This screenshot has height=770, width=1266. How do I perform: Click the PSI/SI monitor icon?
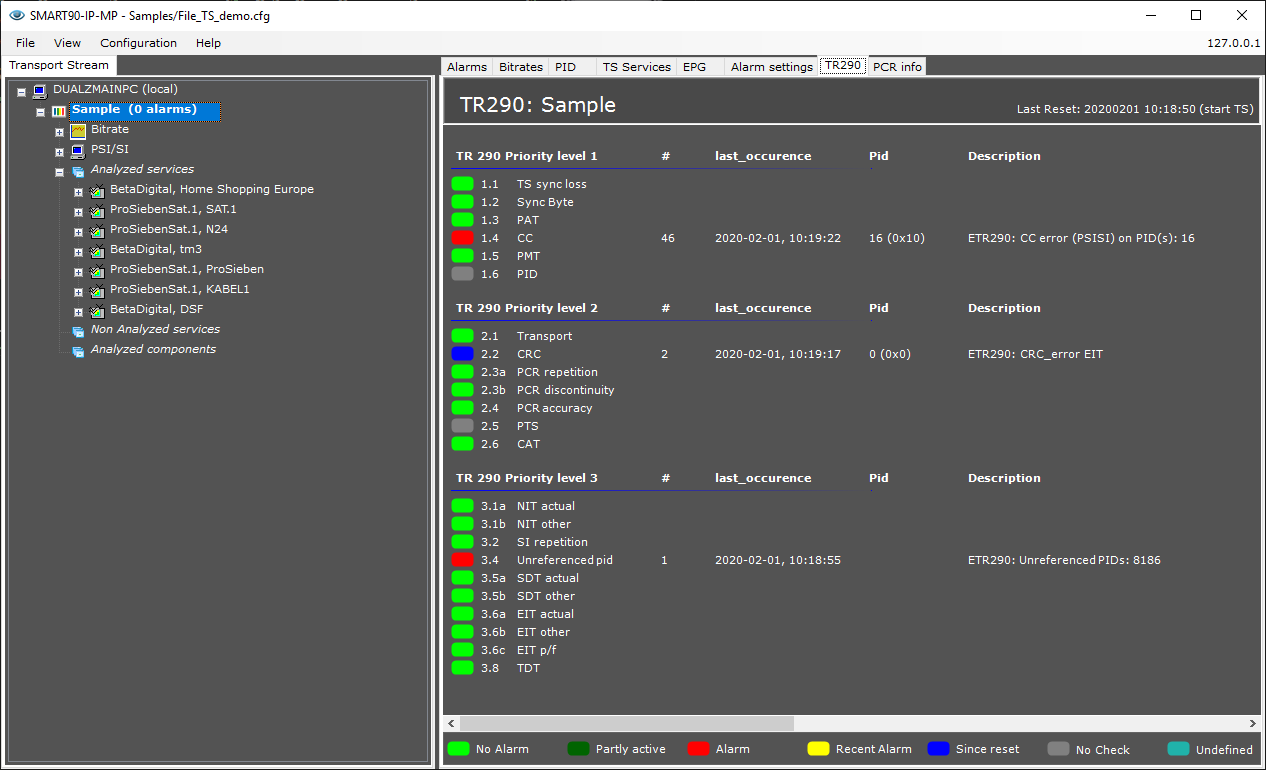click(x=78, y=150)
